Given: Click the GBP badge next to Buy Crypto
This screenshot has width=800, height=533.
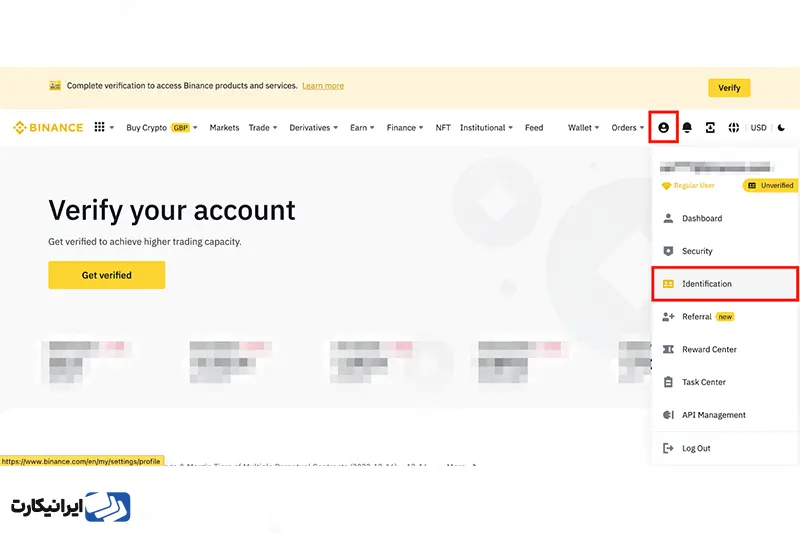Looking at the screenshot, I should [x=181, y=128].
